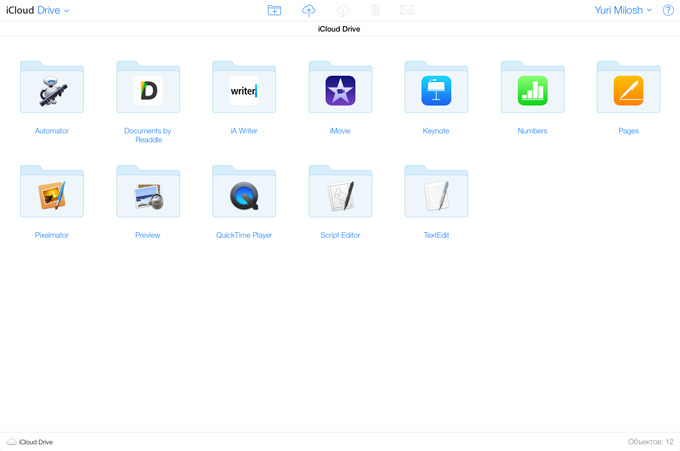The width and height of the screenshot is (680, 451).
Task: Click the Pages folder label
Action: pos(628,131)
